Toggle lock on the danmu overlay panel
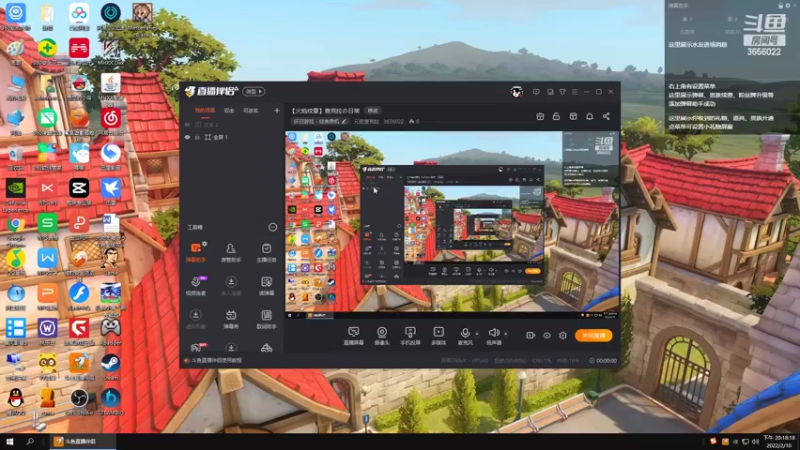Image resolution: width=800 pixels, height=450 pixels. click(780, 6)
